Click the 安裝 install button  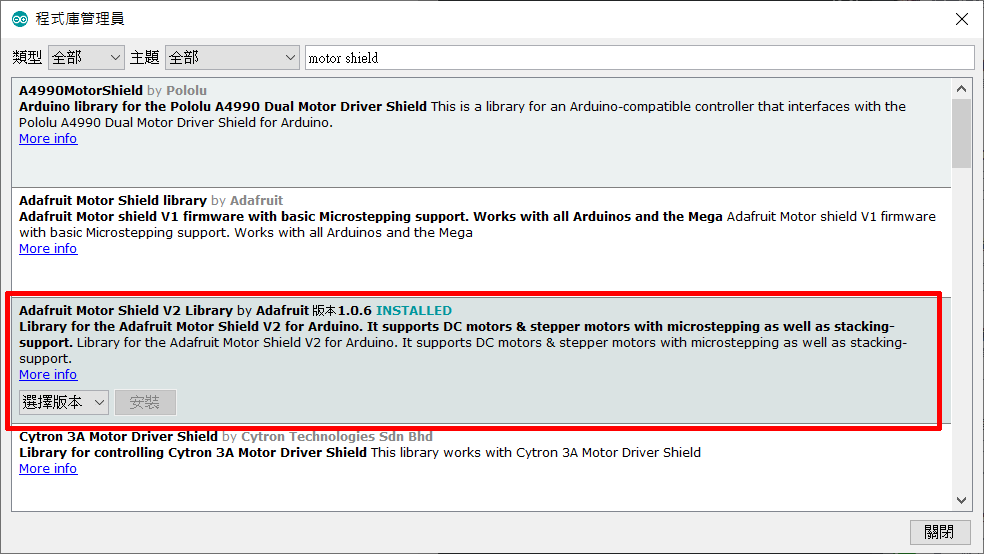pos(145,402)
